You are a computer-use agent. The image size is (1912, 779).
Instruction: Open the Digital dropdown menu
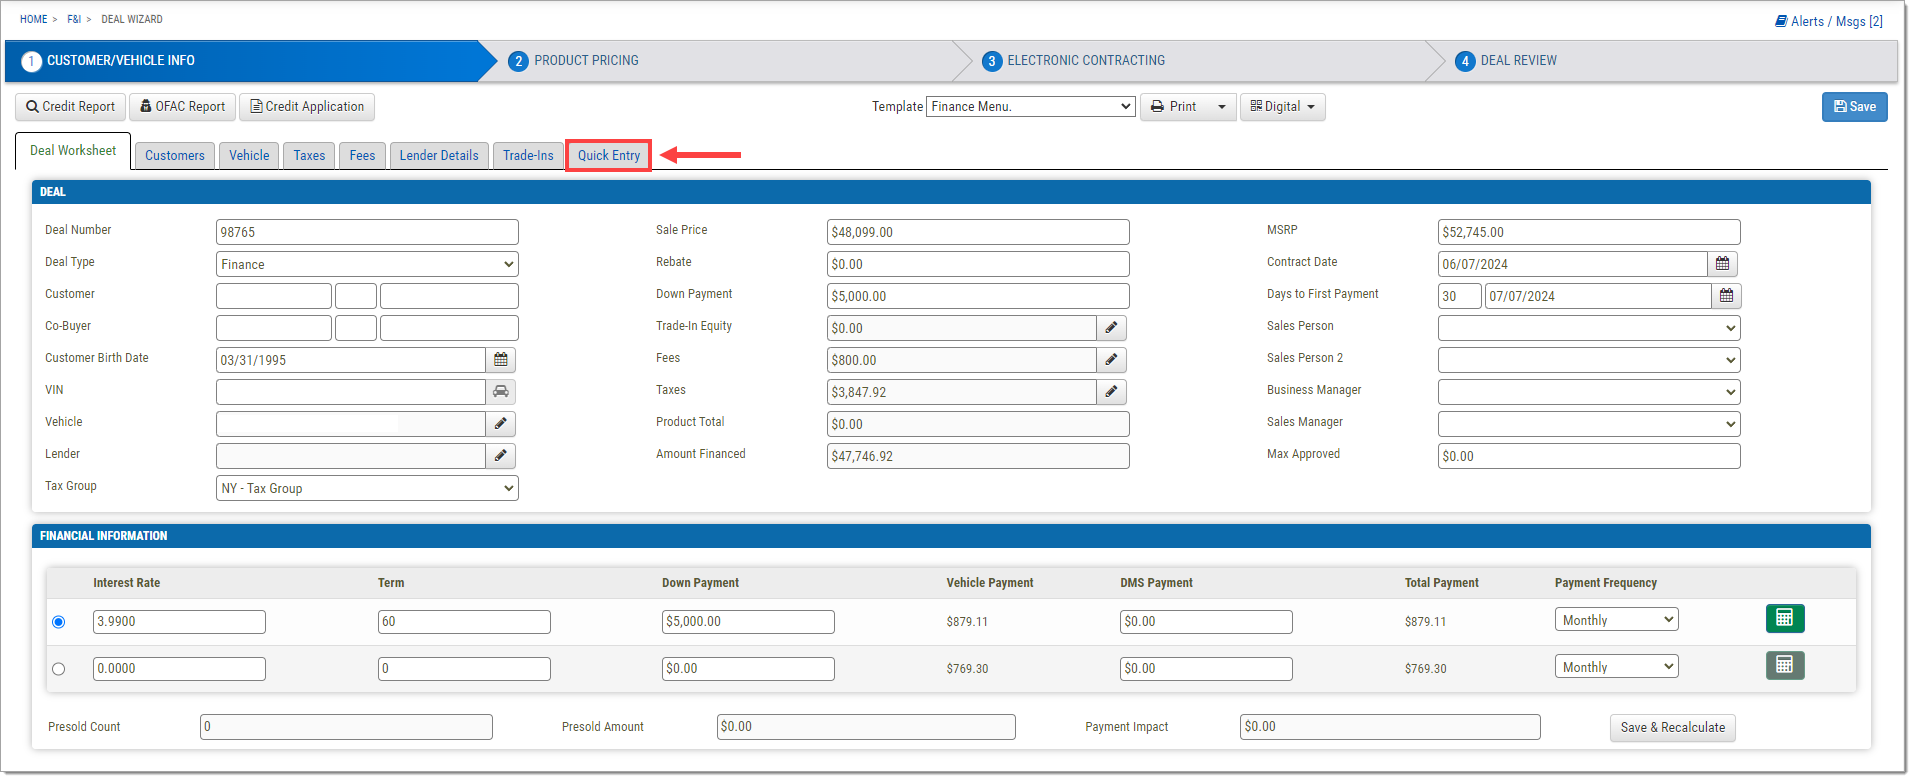1283,107
